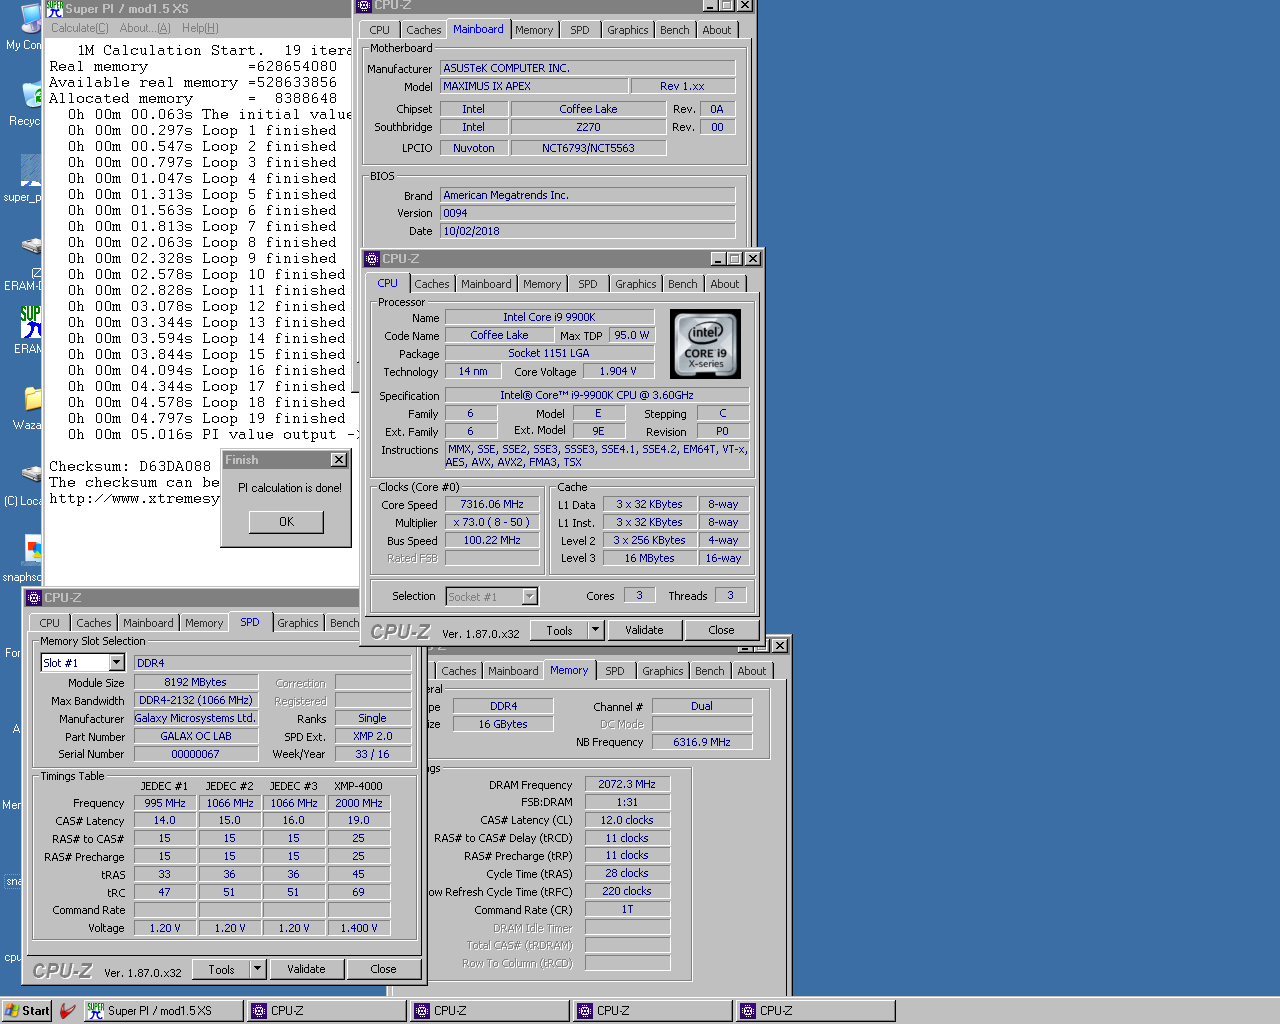Switch to Mainboard tab in CPU window

[486, 284]
